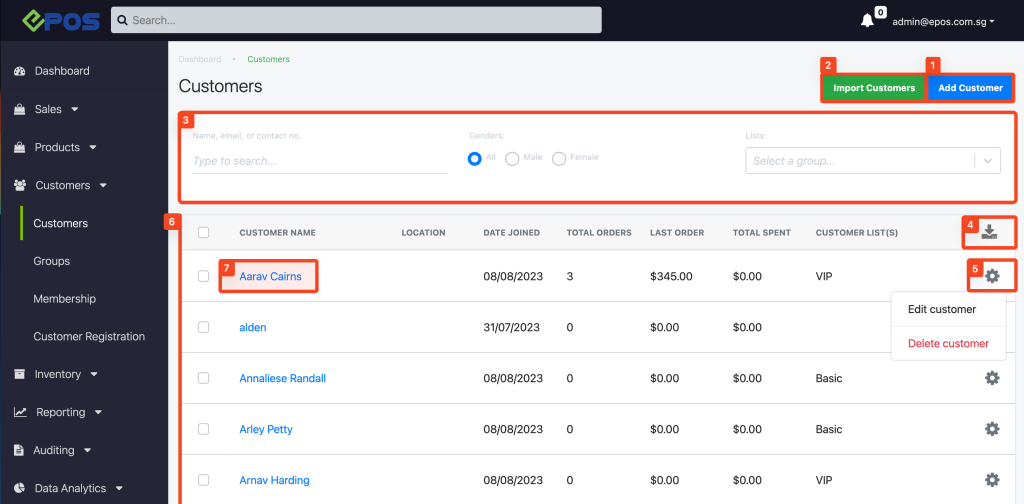Click the gear icon for Arnav Harding
This screenshot has height=504, width=1024.
(992, 480)
